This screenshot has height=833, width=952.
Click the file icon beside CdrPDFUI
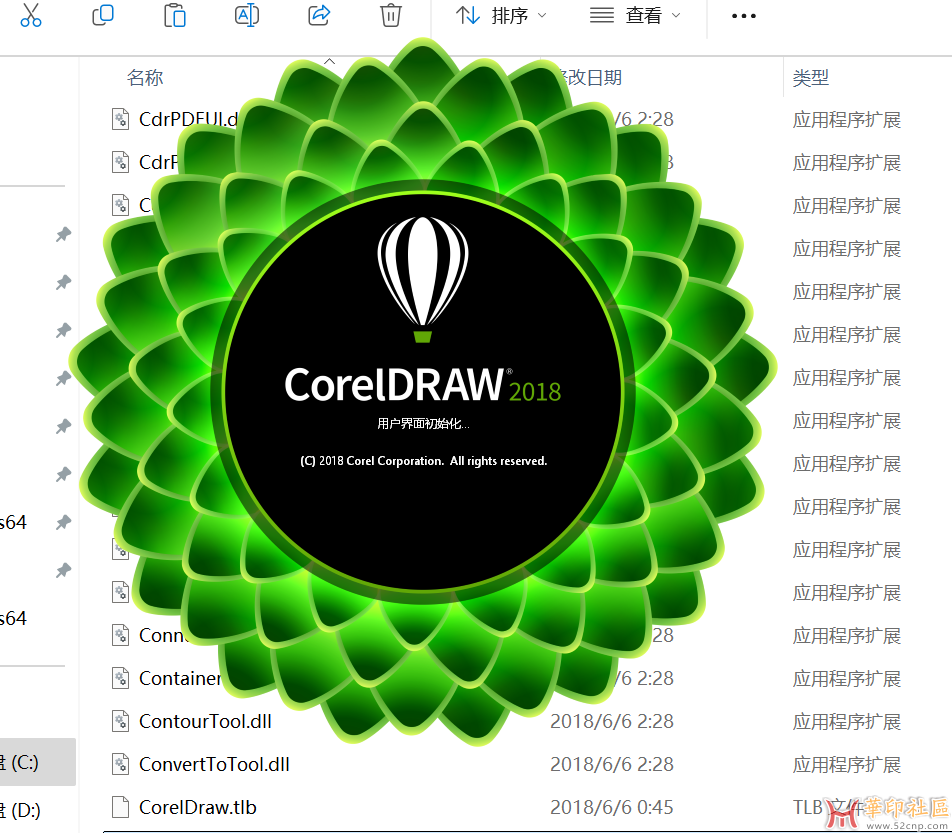pos(121,120)
